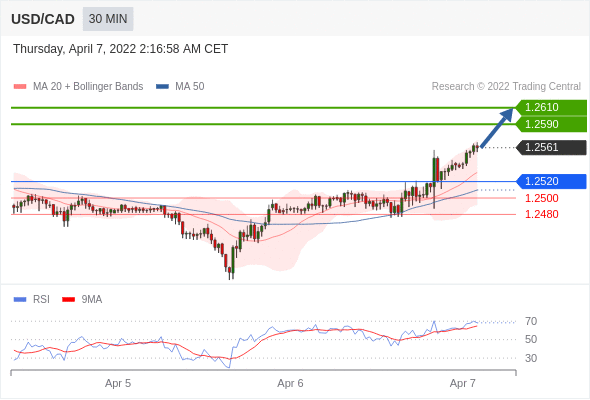Click the black 1.2561 current price tag
Screen dimensions: 590x400
pos(551,148)
